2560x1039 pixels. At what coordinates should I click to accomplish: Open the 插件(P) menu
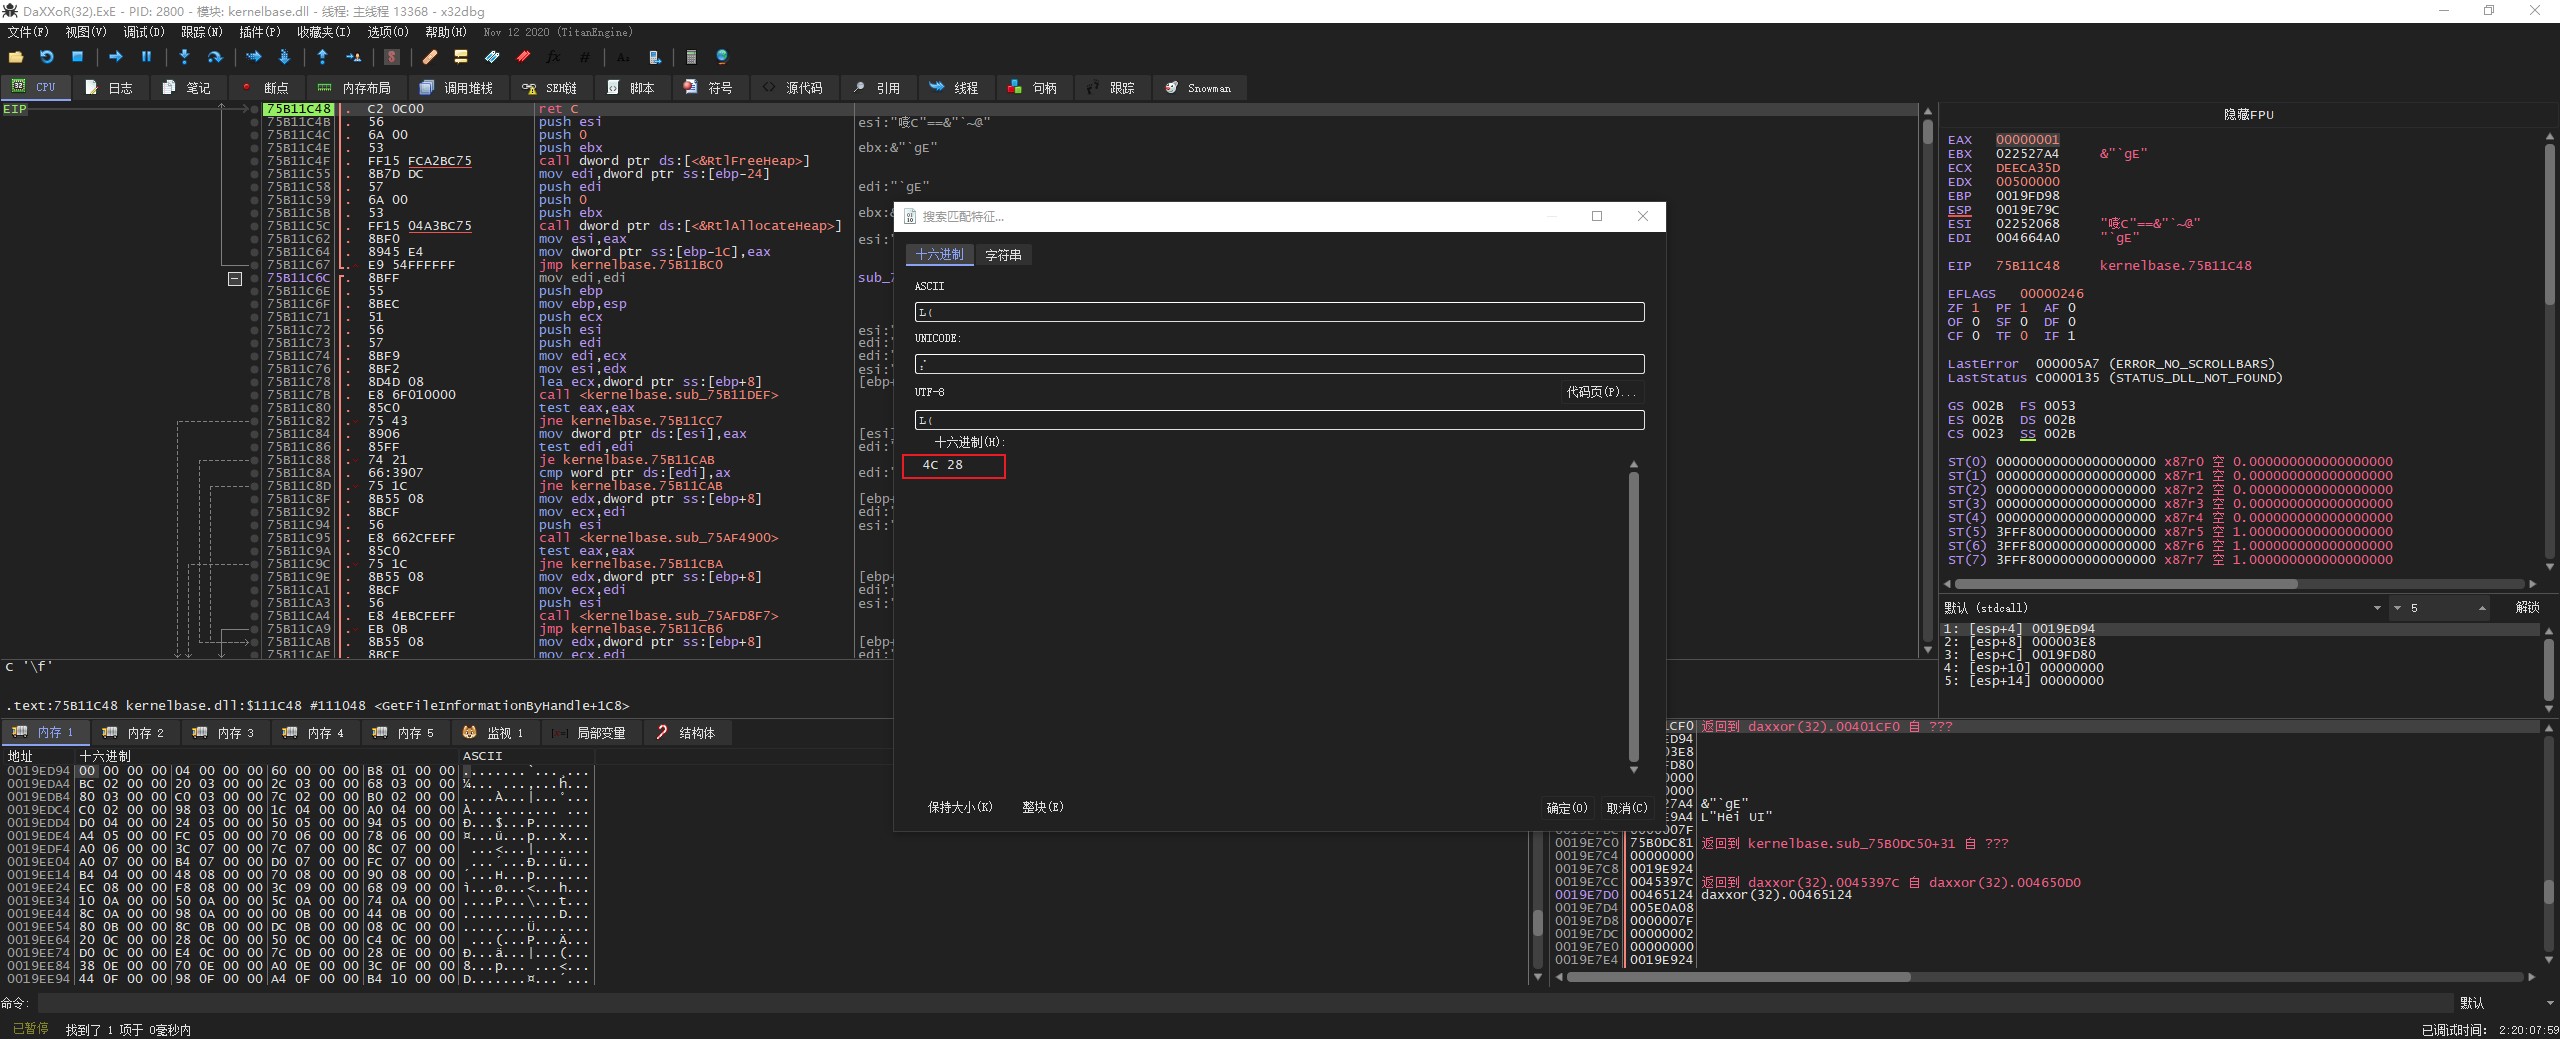[259, 32]
